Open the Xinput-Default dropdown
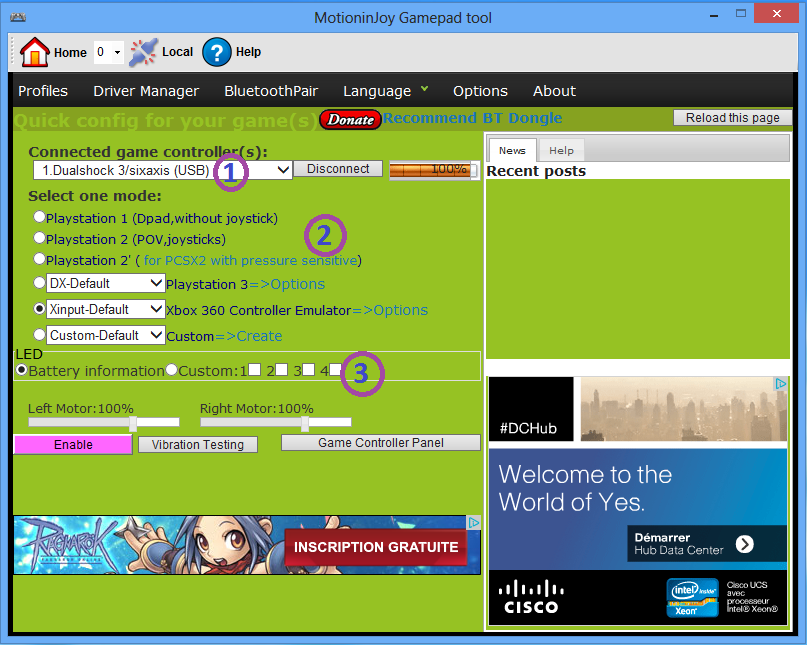Image resolution: width=807 pixels, height=645 pixels. pos(156,310)
